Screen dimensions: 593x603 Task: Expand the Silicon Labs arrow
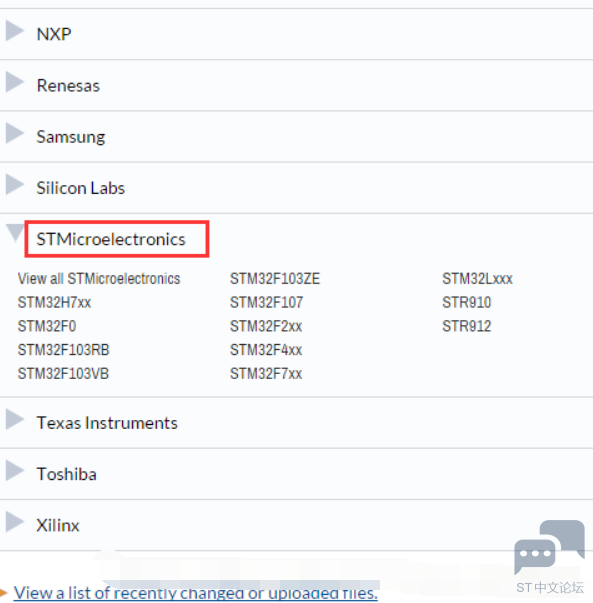coord(15,185)
